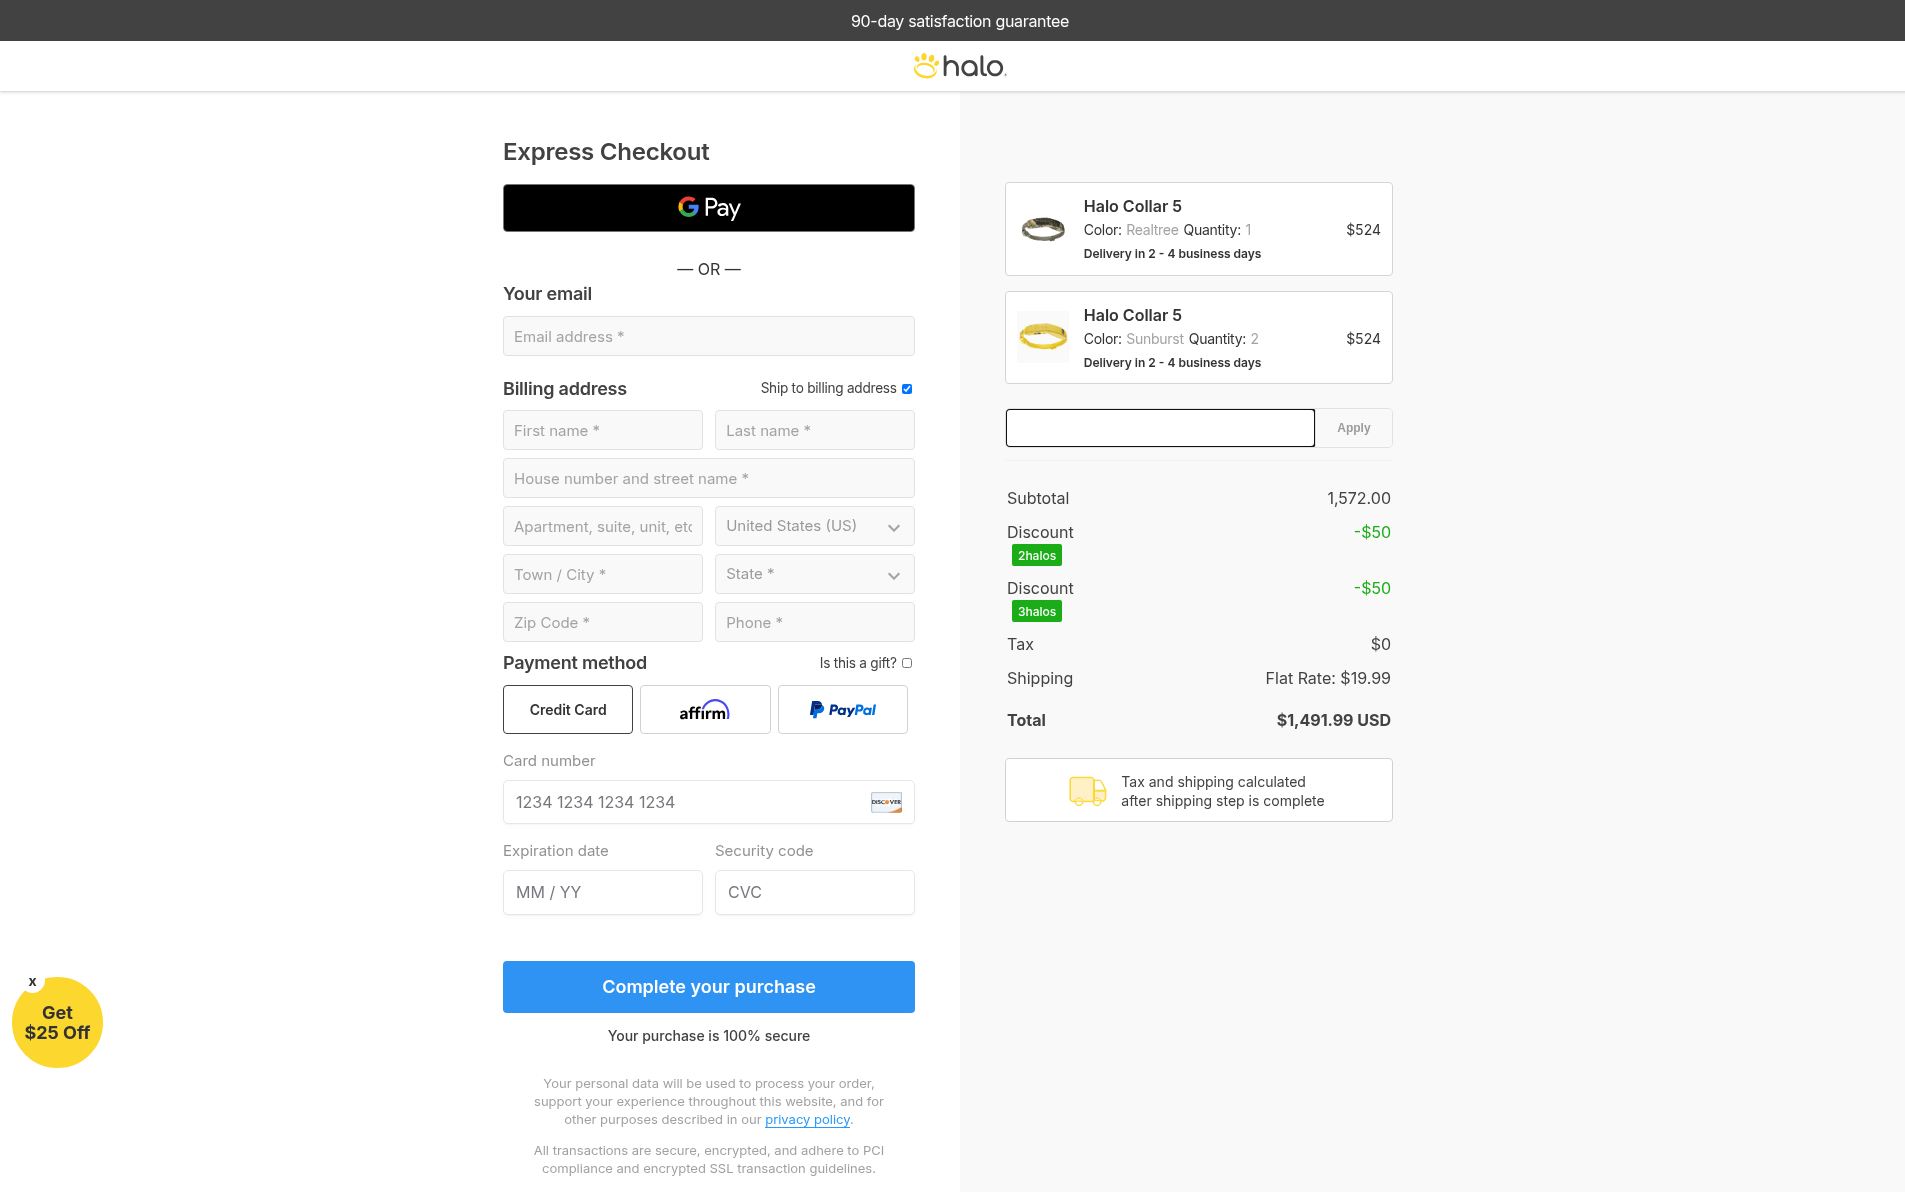Screen dimensions: 1905x1192
Task: Uncheck Ship to billing address checkbox
Action: pyautogui.click(x=907, y=389)
